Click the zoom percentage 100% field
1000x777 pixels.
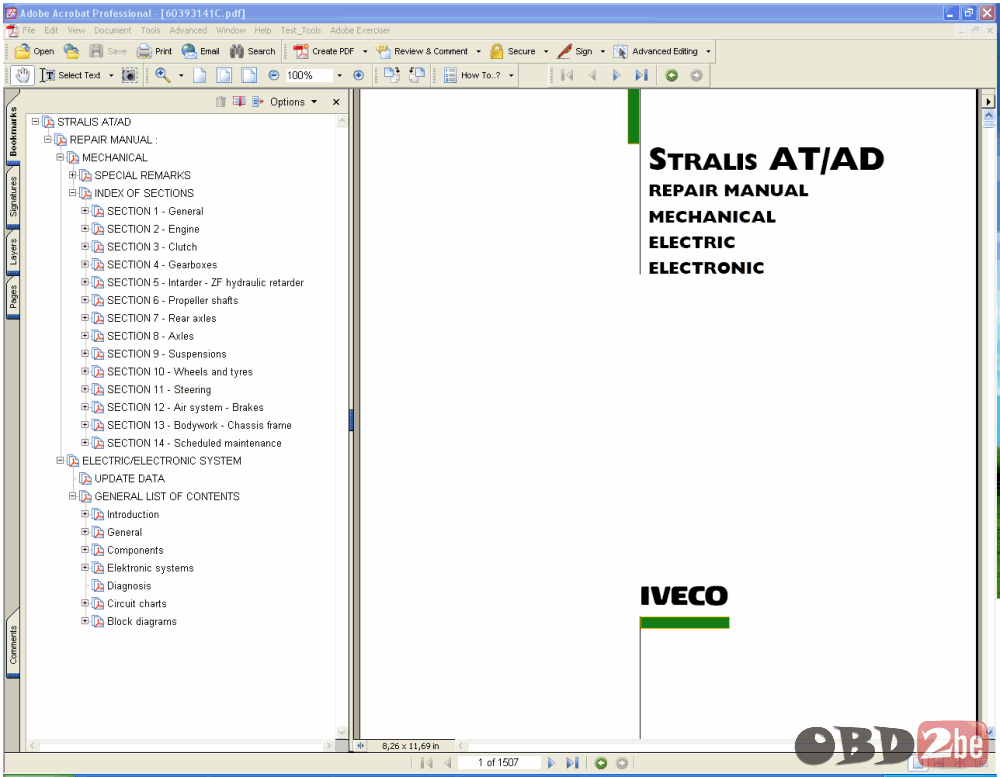(309, 75)
